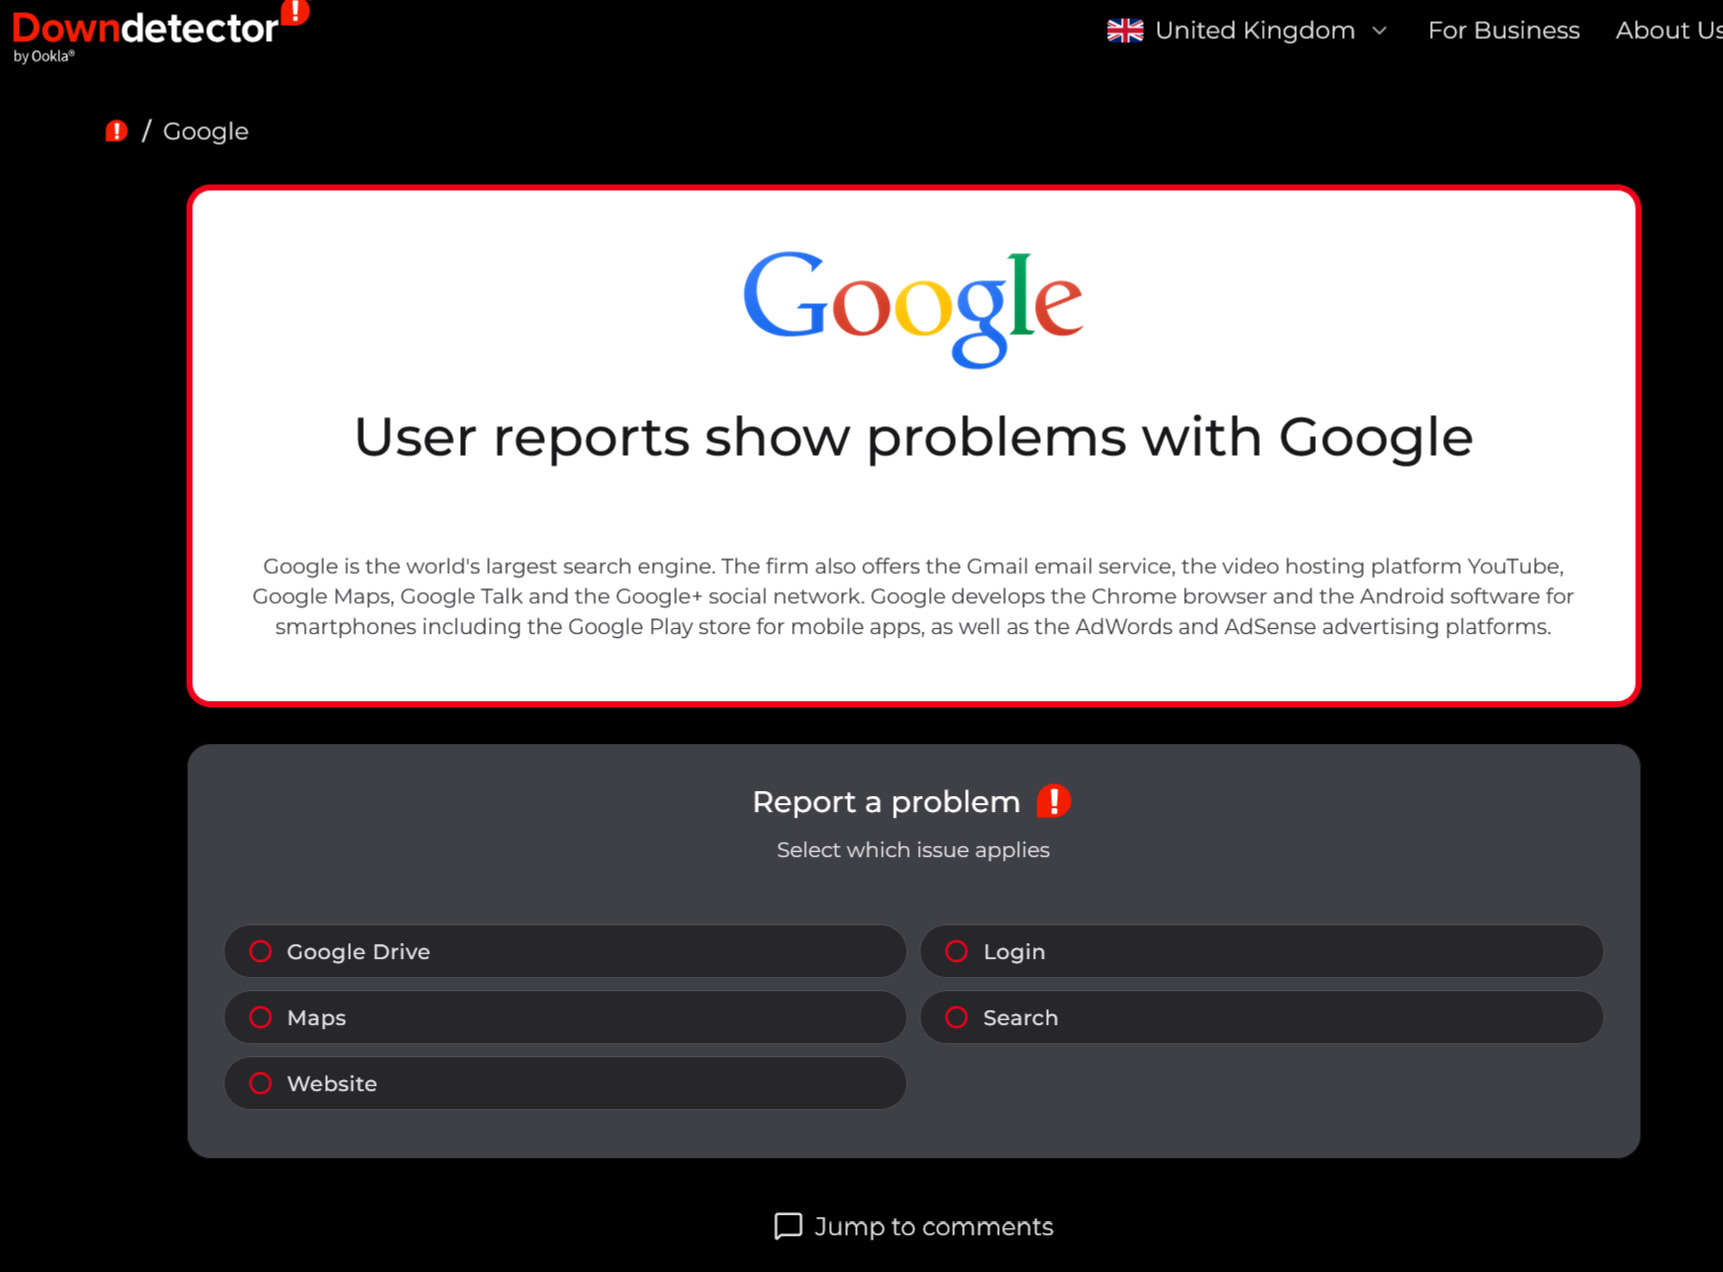Select the Login issue option
The height and width of the screenshot is (1272, 1723).
point(1261,951)
